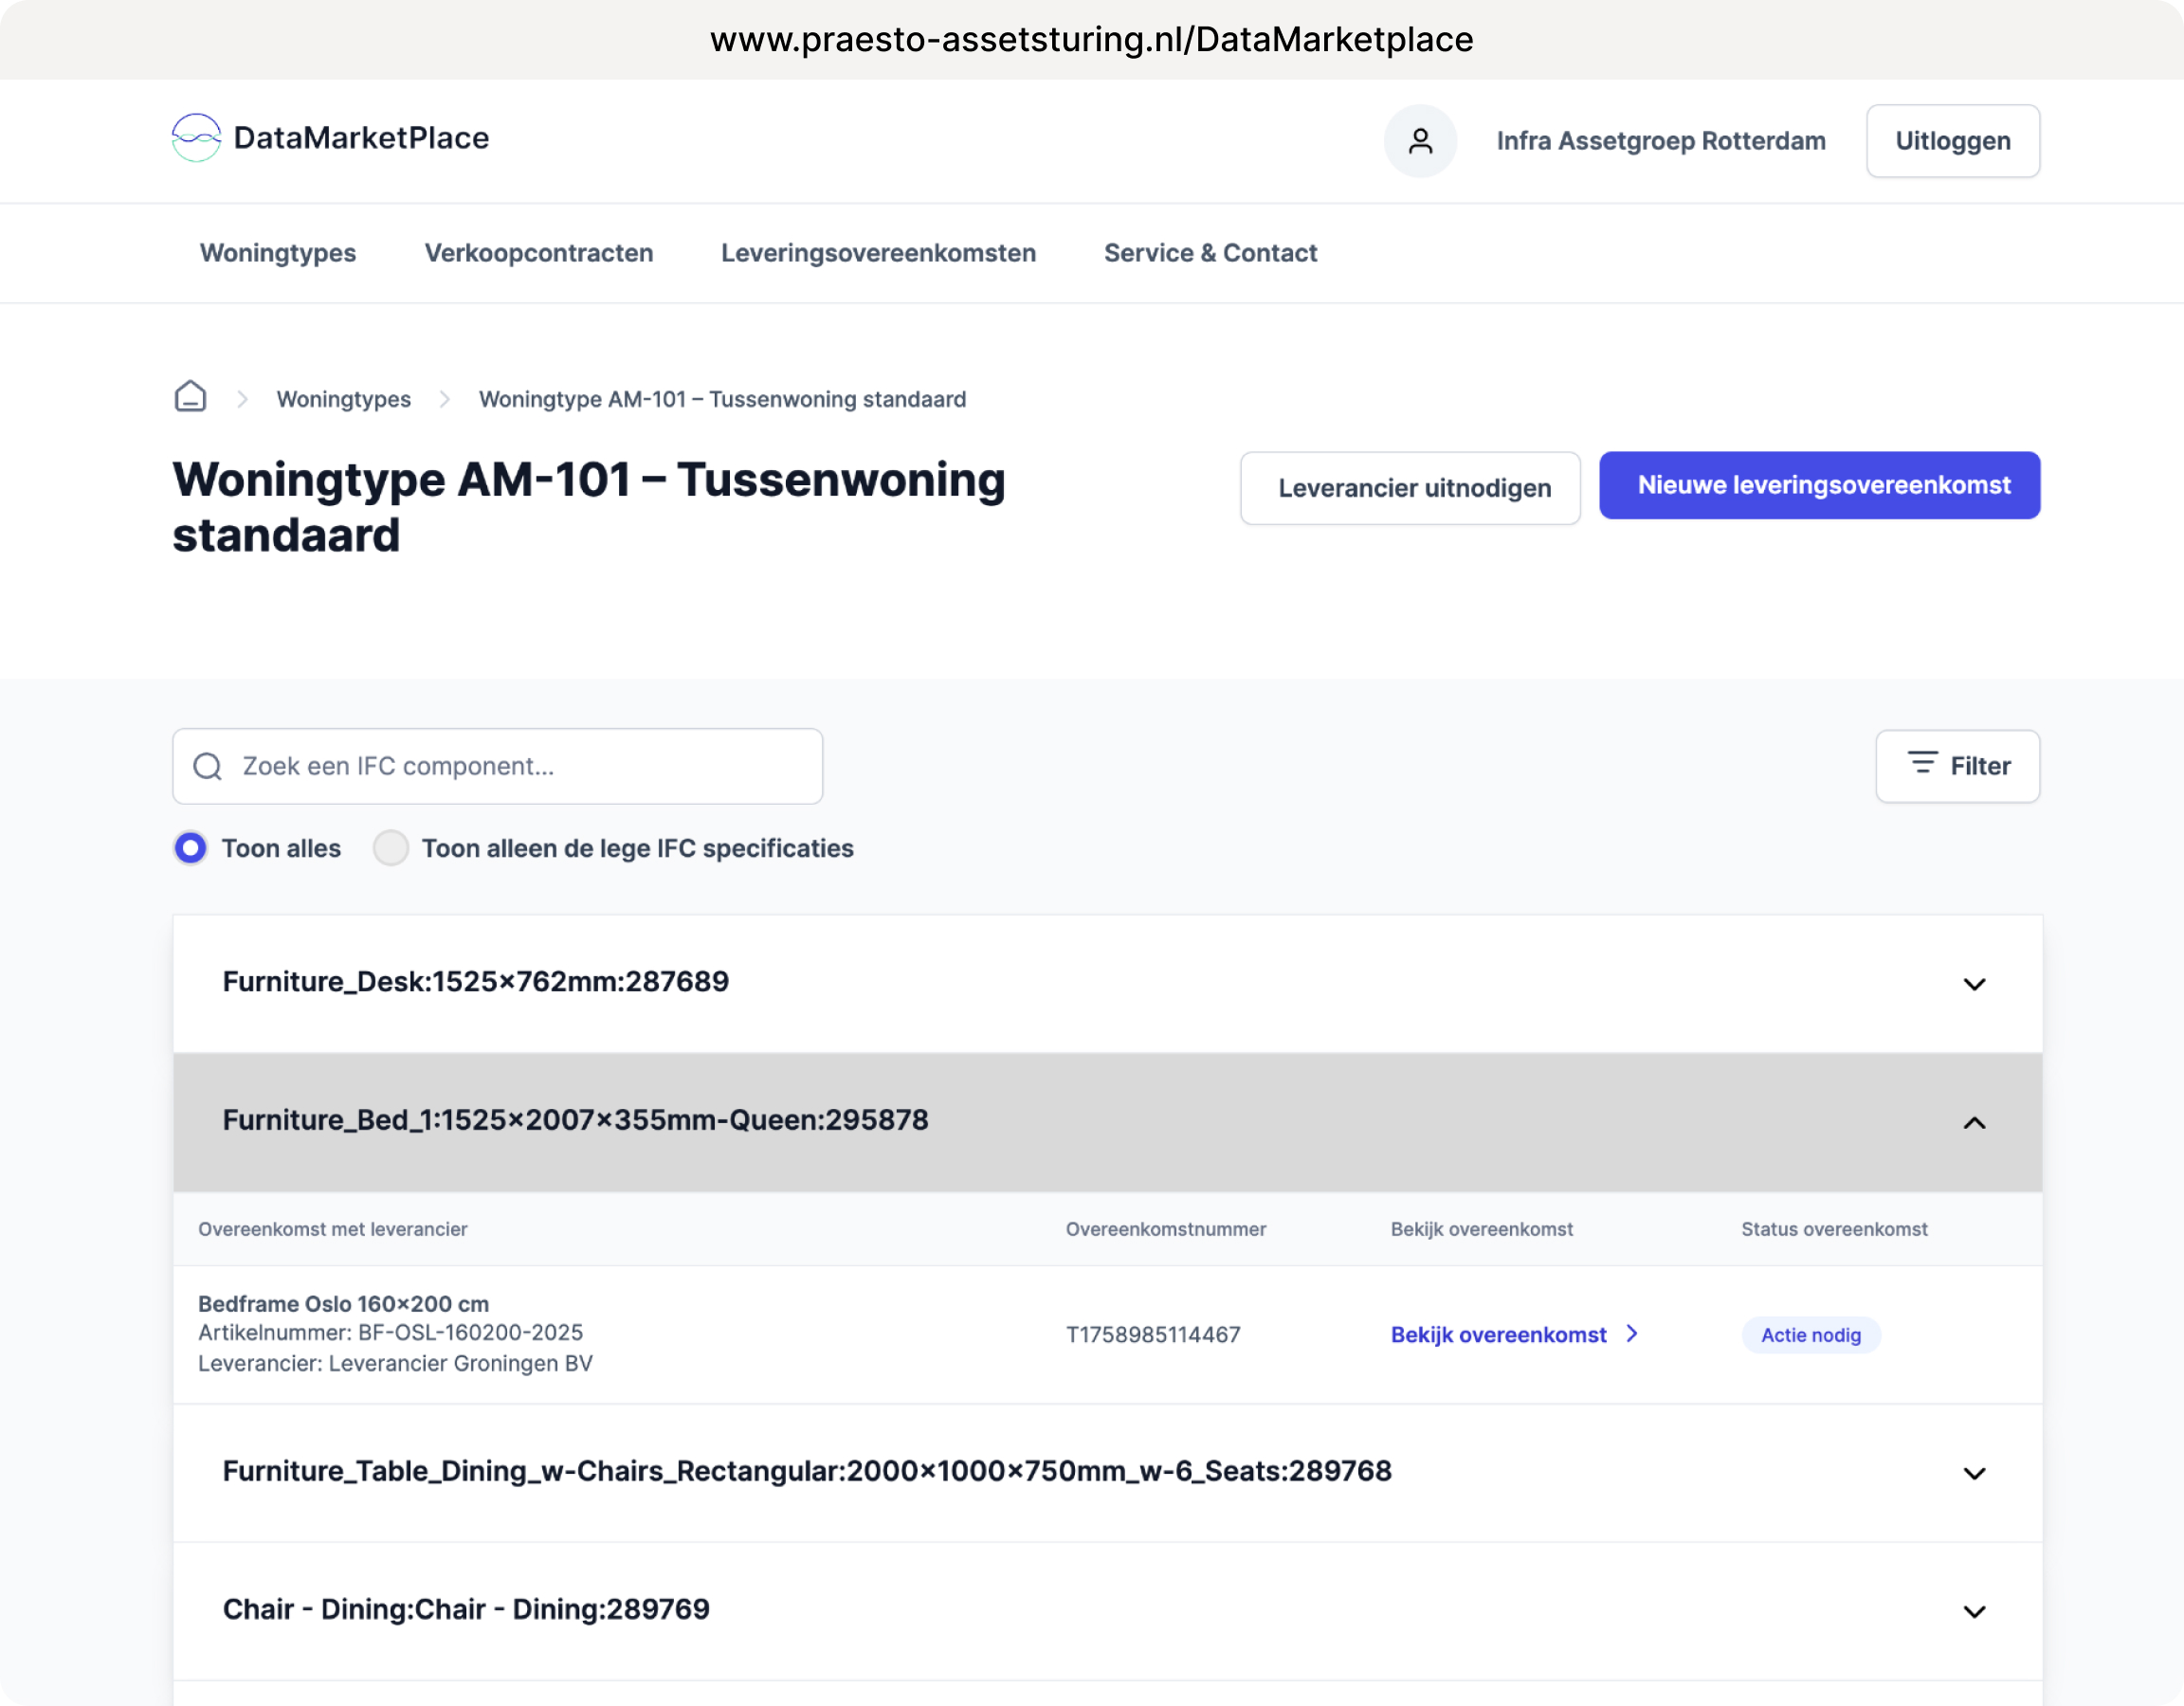Expand the Furniture_Desk component row
The image size is (2184, 1706).
(x=1974, y=984)
